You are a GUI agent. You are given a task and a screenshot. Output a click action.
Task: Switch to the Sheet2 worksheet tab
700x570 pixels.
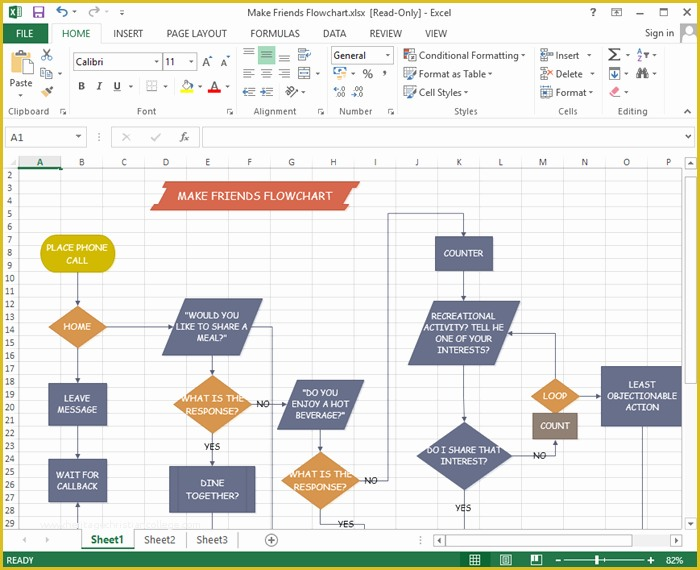pyautogui.click(x=159, y=540)
